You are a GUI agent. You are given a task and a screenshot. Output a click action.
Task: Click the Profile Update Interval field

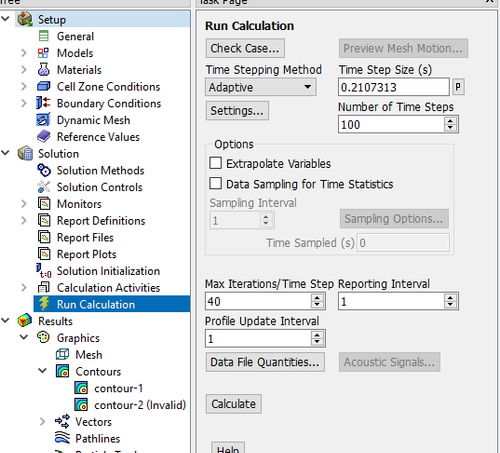[258, 338]
